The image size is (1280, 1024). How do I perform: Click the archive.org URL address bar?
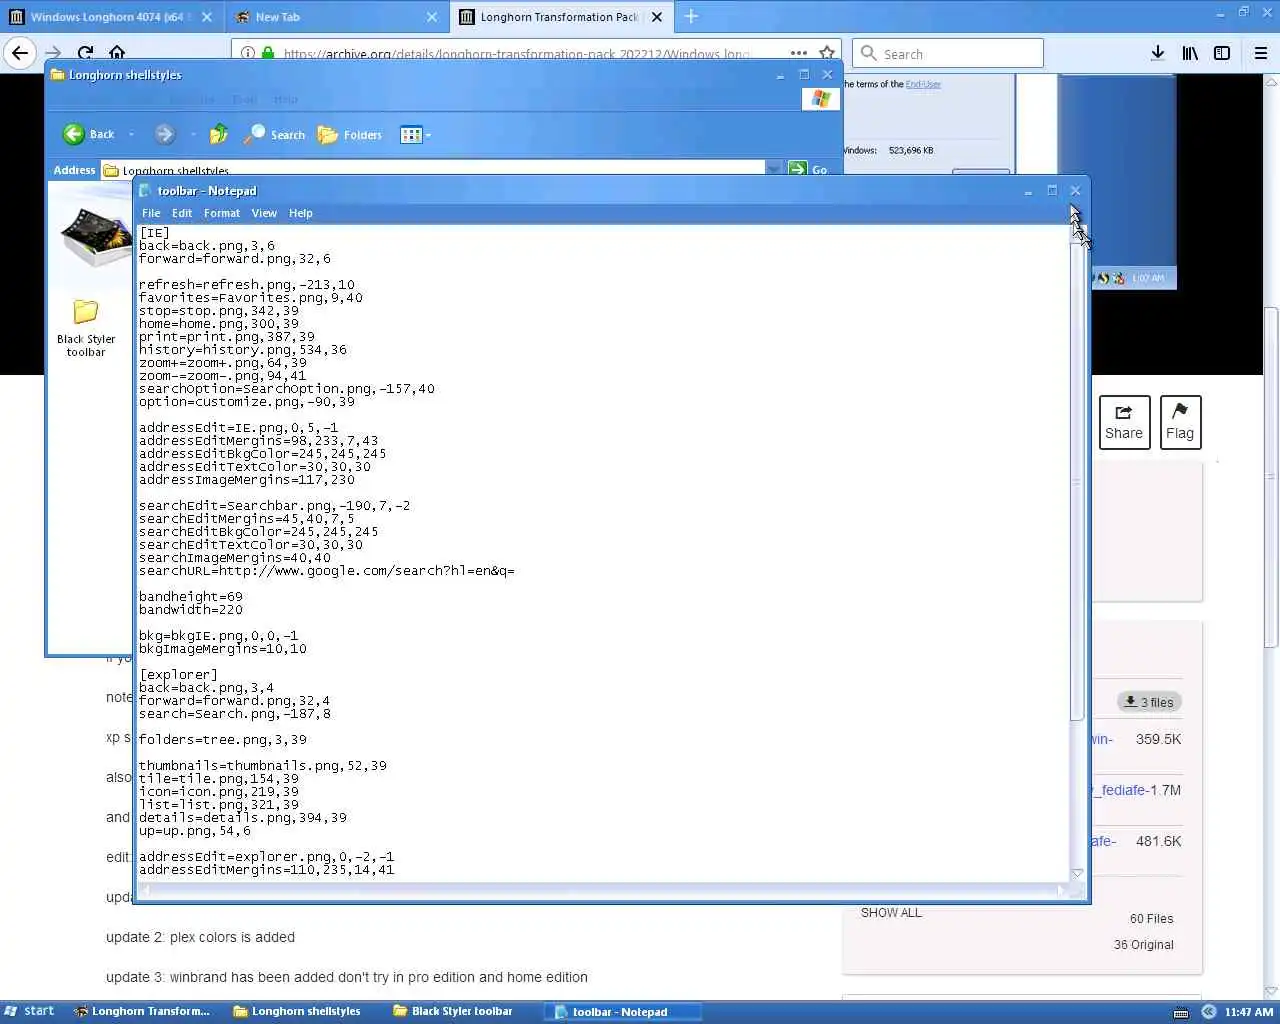[x=515, y=53]
